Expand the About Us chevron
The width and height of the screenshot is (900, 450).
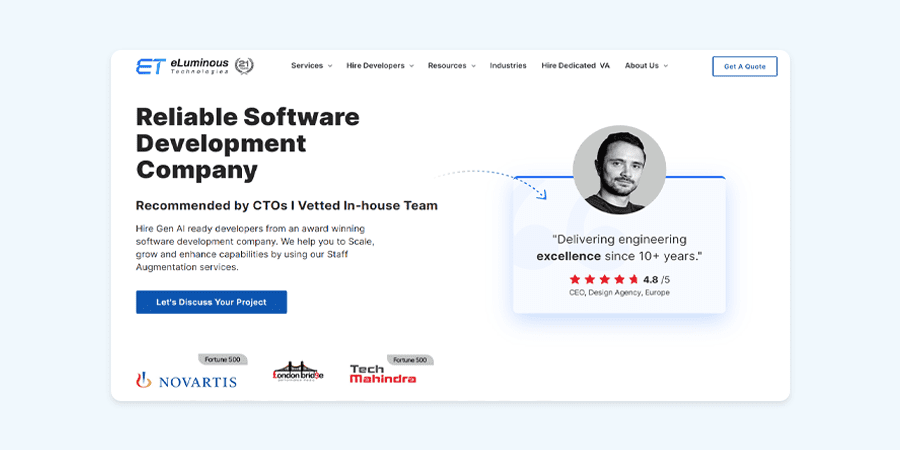tap(666, 66)
